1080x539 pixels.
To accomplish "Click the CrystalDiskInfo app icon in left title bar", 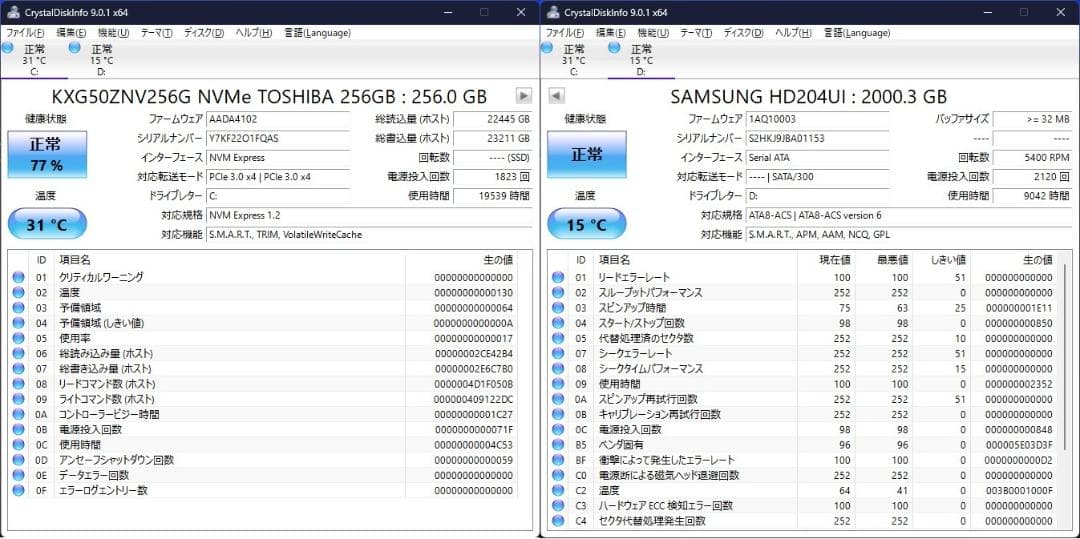I will [x=12, y=12].
